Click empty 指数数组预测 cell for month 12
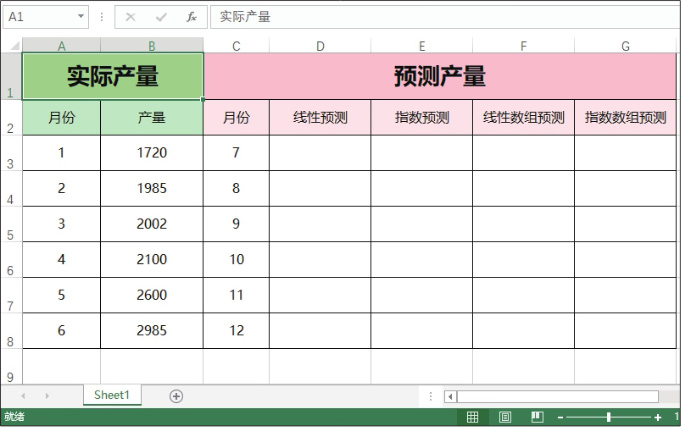681x427 pixels. (x=625, y=331)
